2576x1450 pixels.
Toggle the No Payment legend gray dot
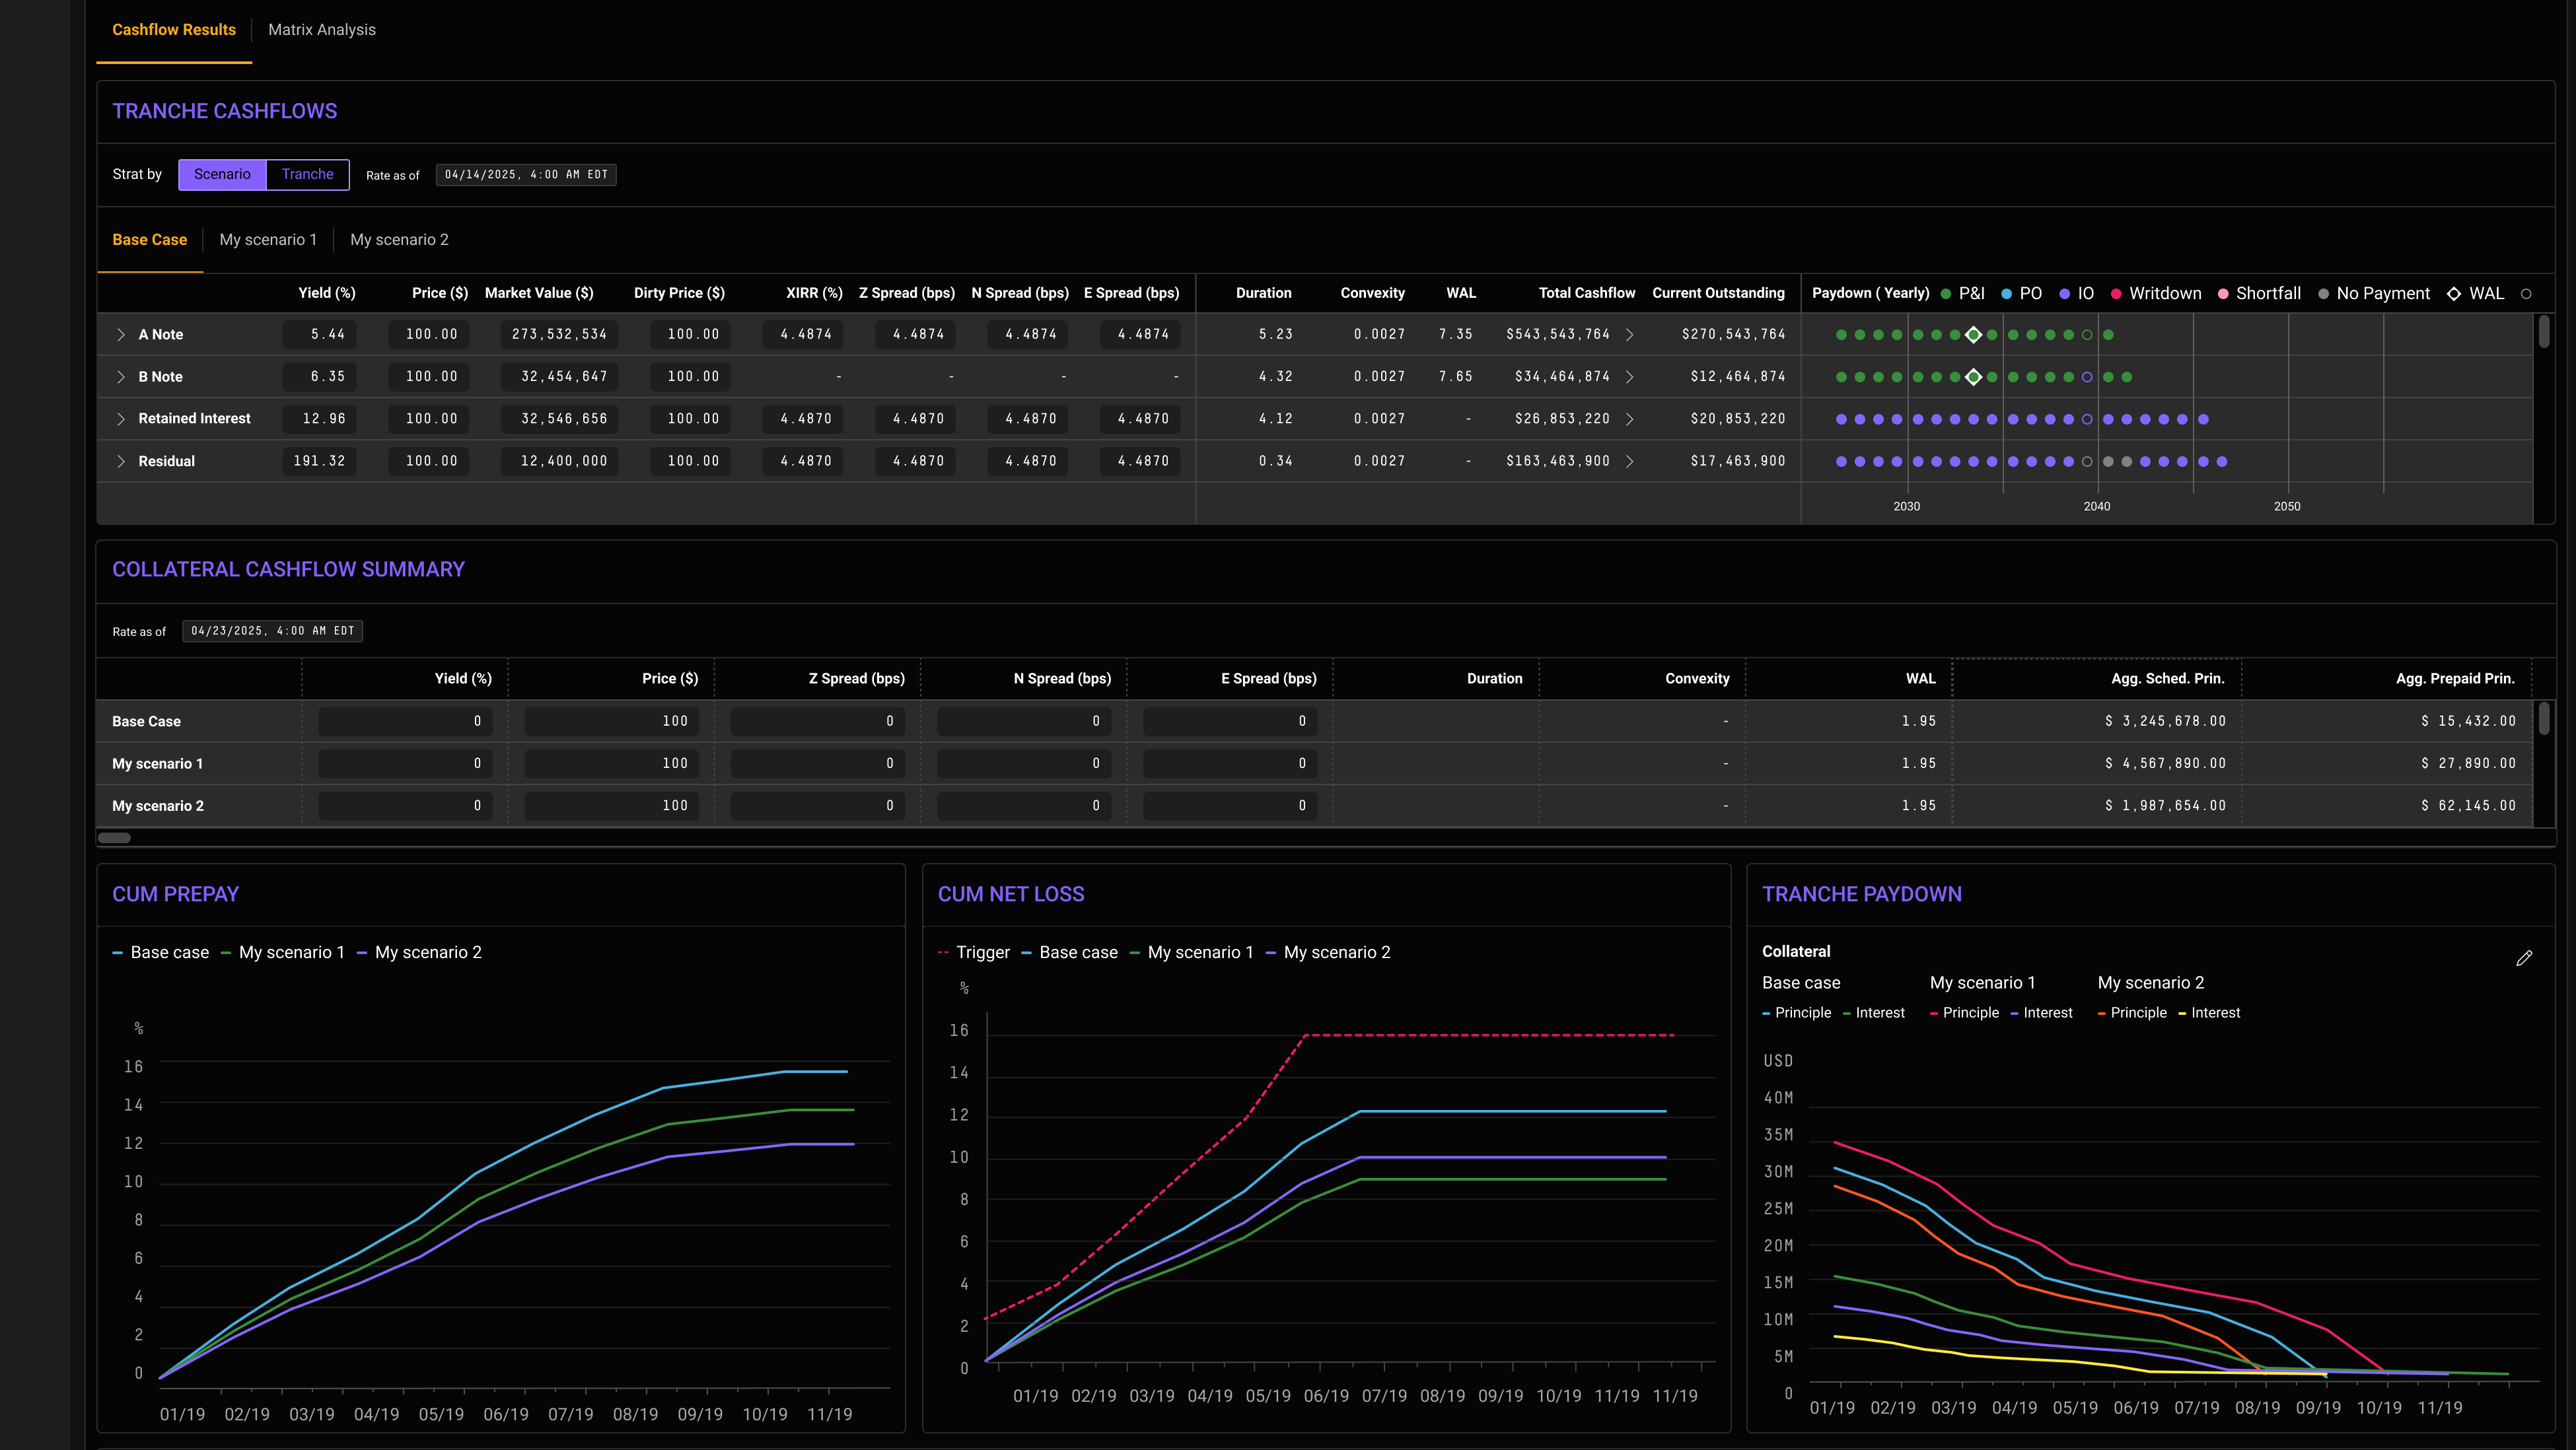tap(2324, 294)
